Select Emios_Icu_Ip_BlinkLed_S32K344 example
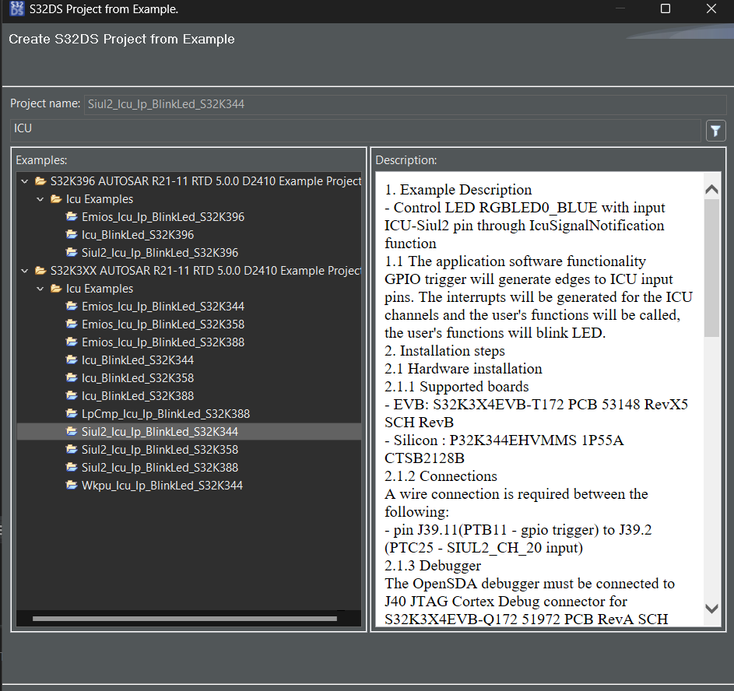 (x=163, y=306)
